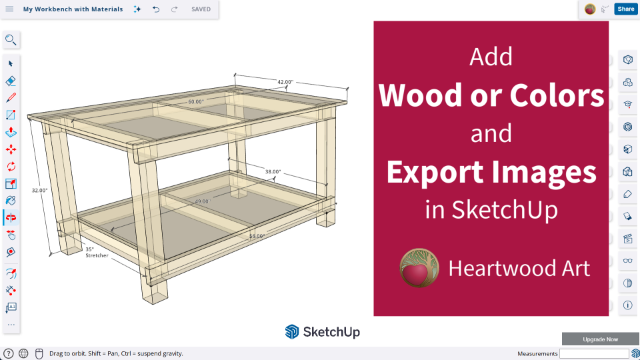
Task: Activate the Text label tool
Action: pyautogui.click(x=11, y=307)
